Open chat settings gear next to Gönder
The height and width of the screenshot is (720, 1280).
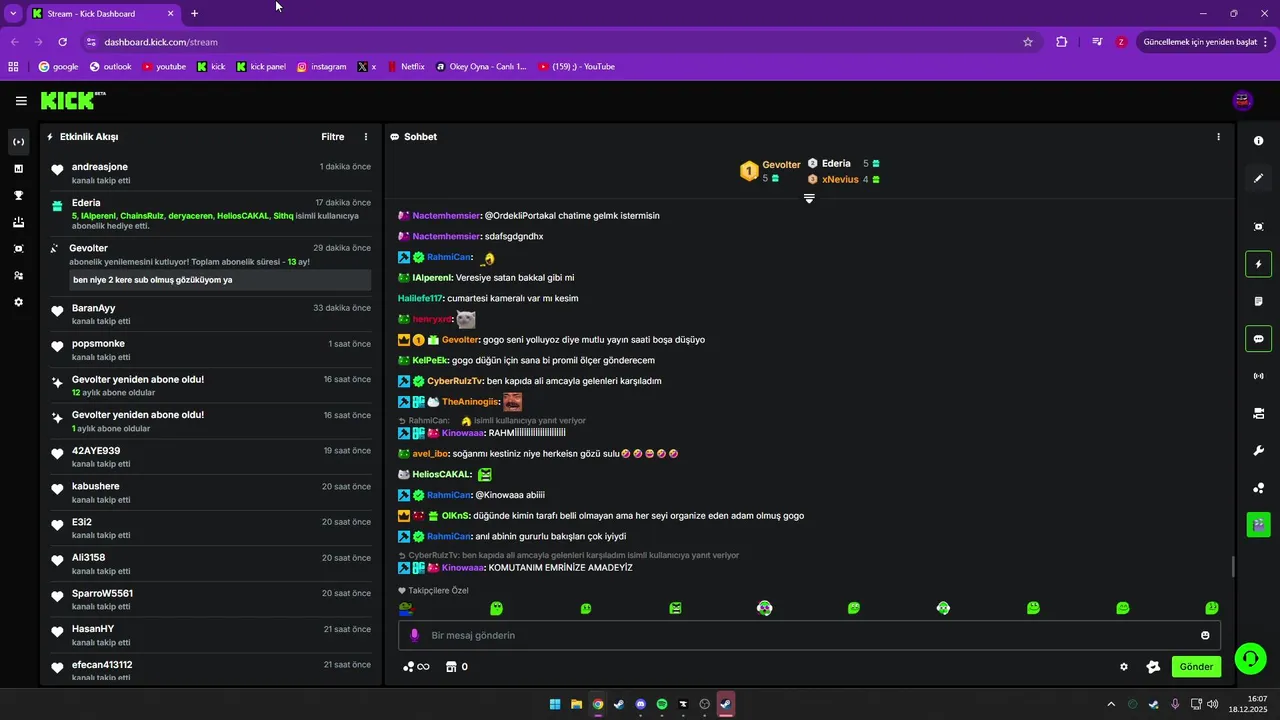pyautogui.click(x=1124, y=667)
